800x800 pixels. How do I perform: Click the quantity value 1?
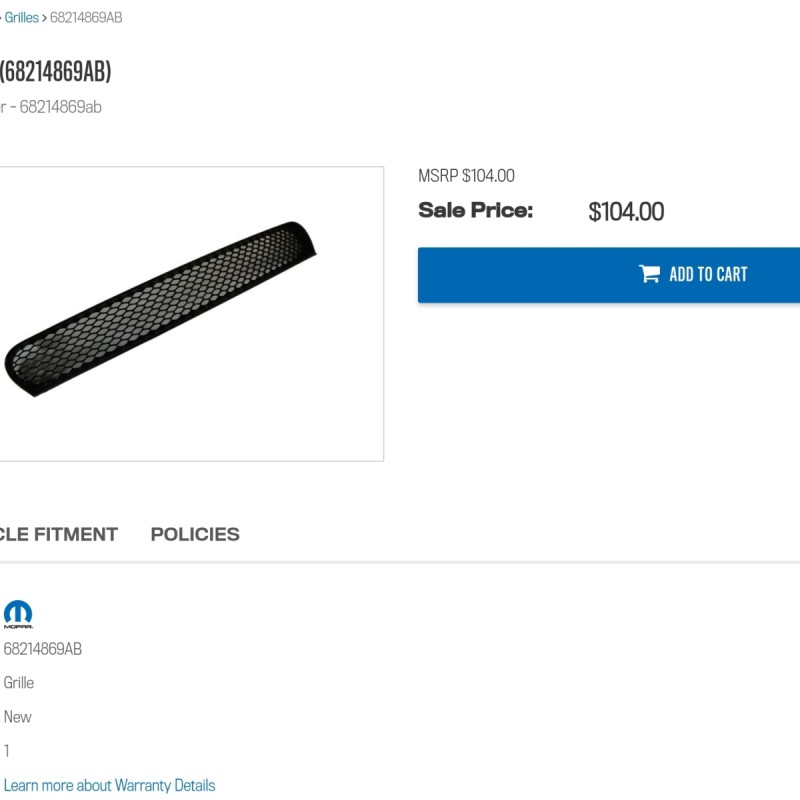coord(7,751)
